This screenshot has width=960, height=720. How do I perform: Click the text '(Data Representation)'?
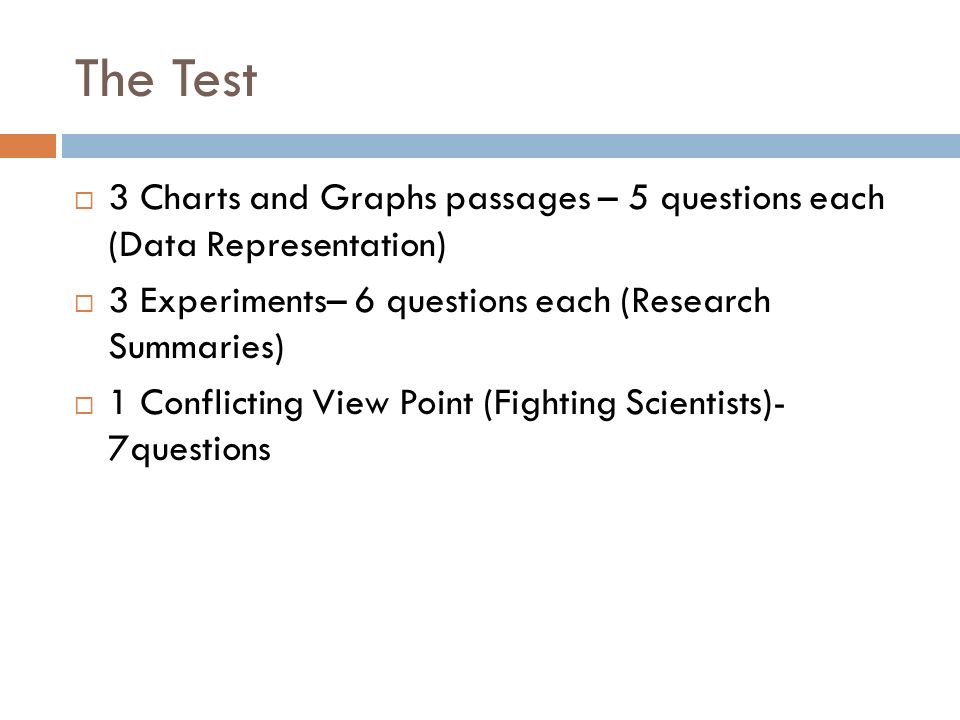coord(277,246)
